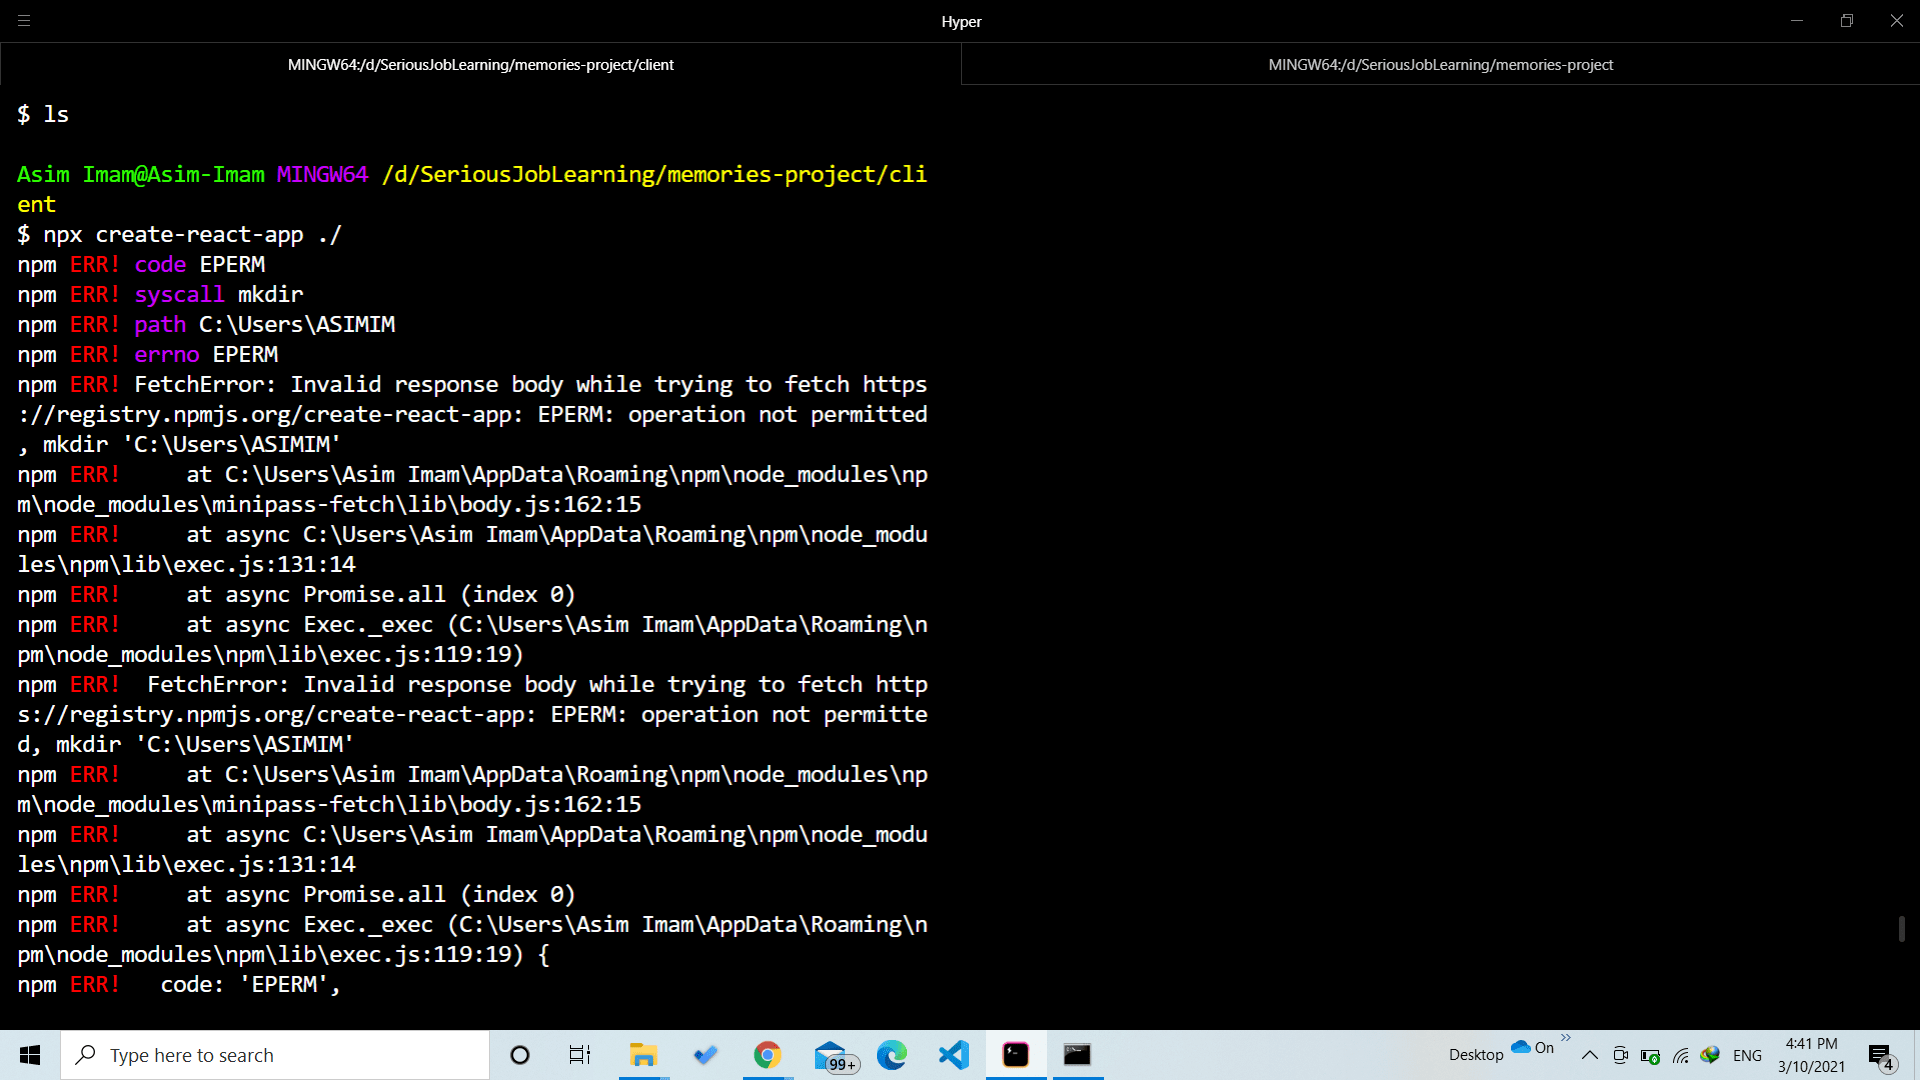Open File Explorer from the taskbar
The image size is (1920, 1080).
click(643, 1055)
